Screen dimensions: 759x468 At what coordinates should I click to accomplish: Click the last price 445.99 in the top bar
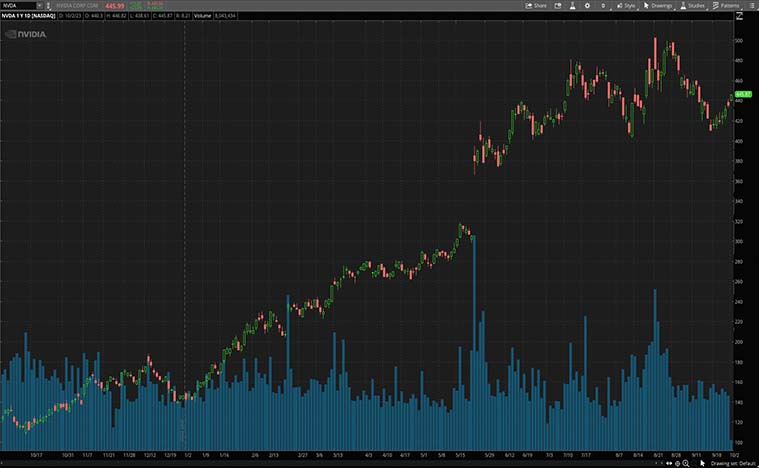(115, 6)
